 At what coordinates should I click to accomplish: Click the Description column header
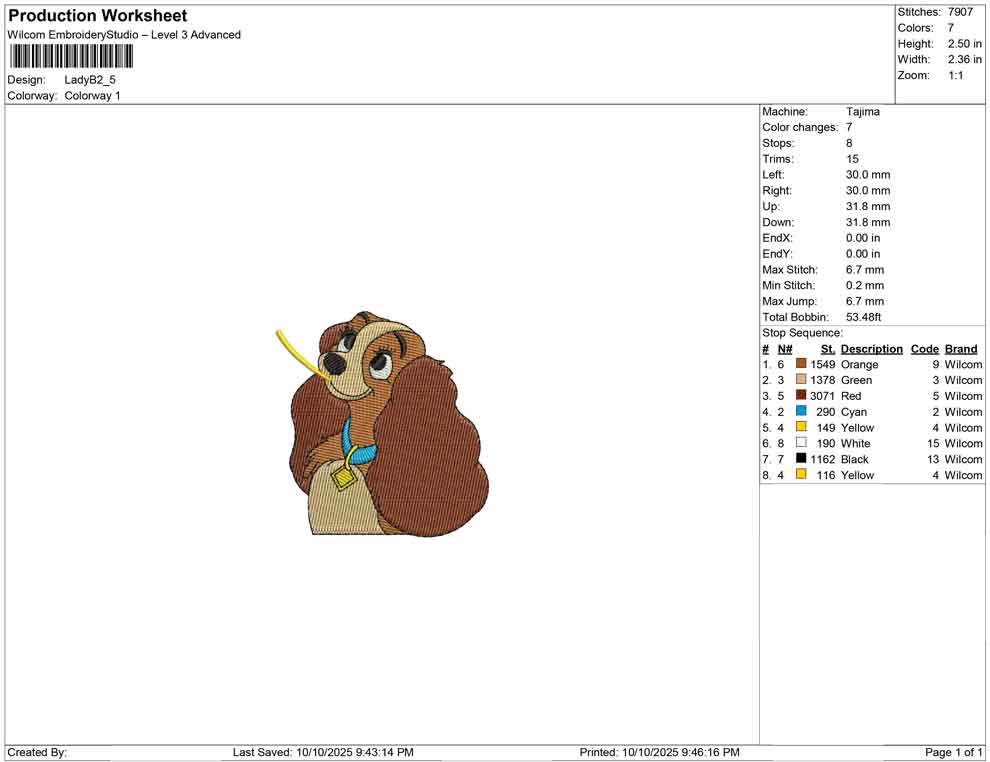[871, 349]
